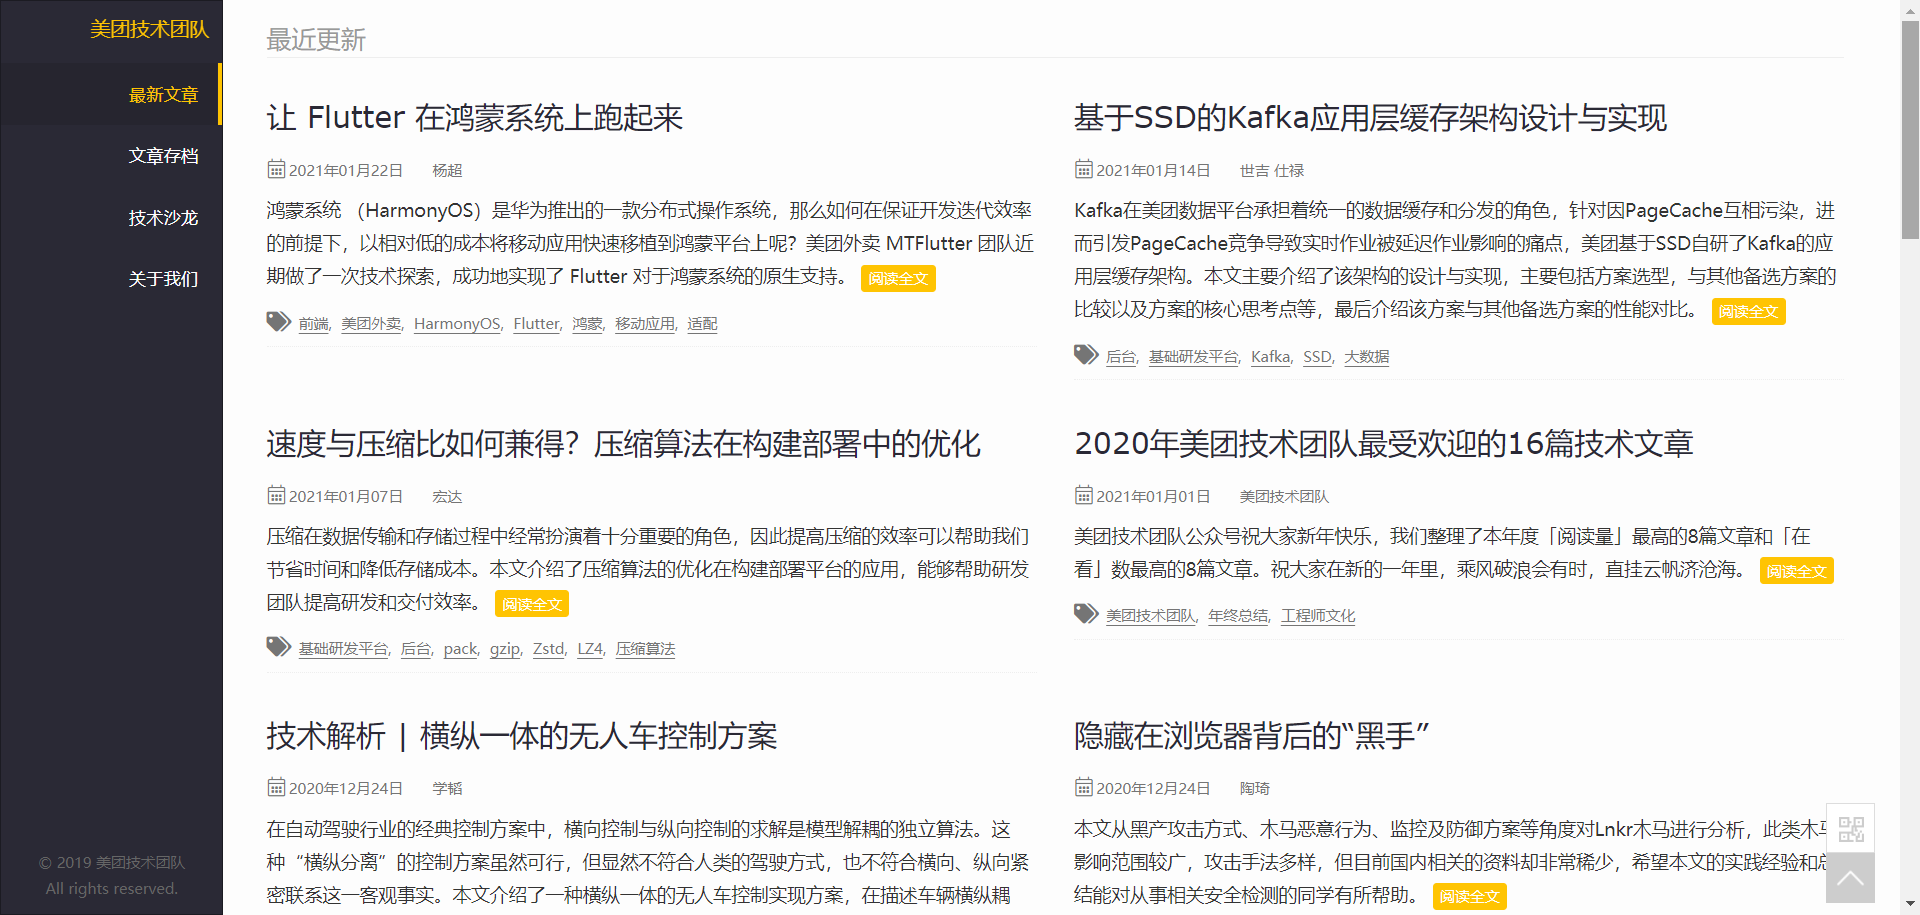The image size is (1920, 915).
Task: Select the Kafka tag
Action: 1270,357
